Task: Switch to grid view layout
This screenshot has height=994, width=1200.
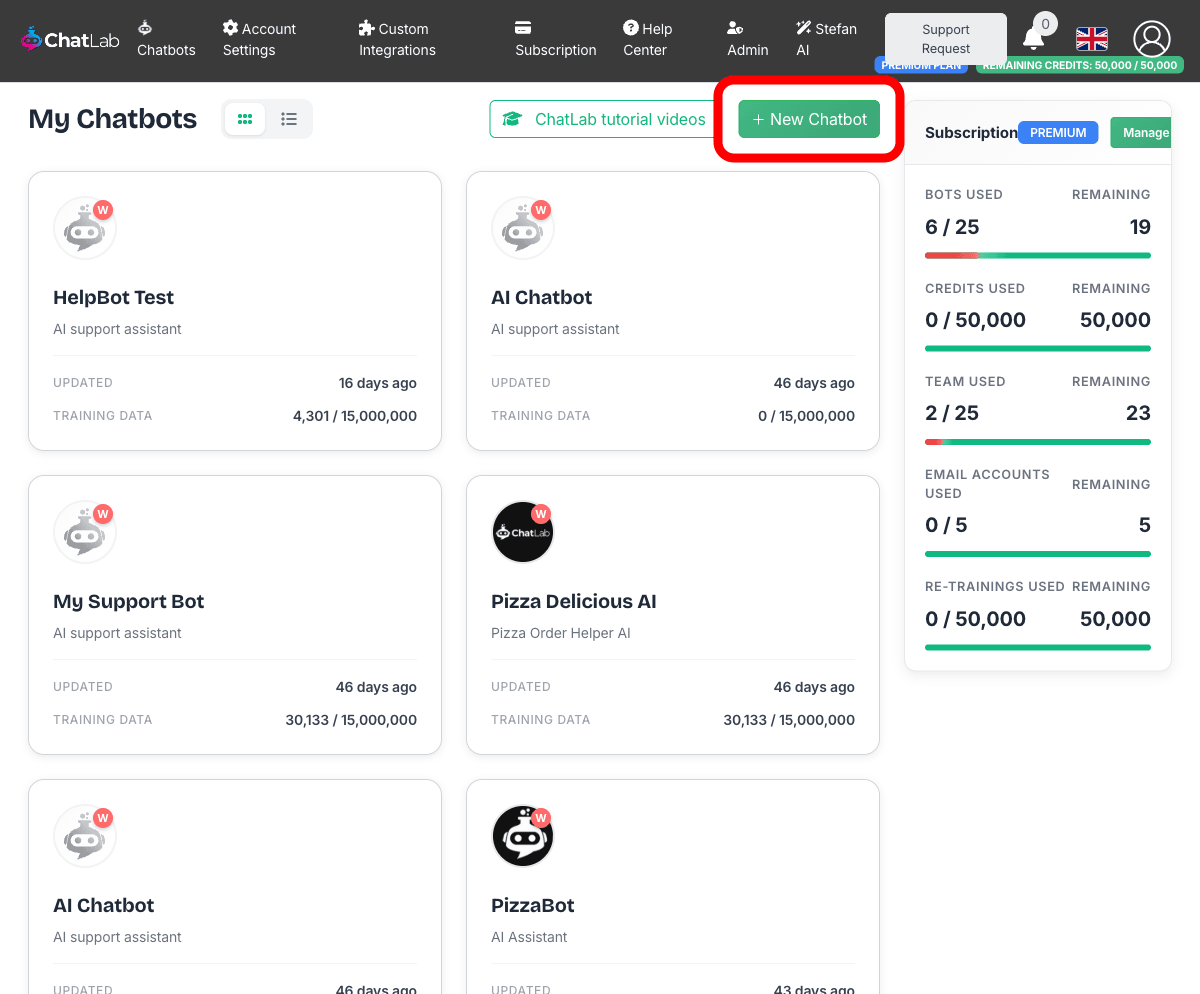Action: coord(245,119)
